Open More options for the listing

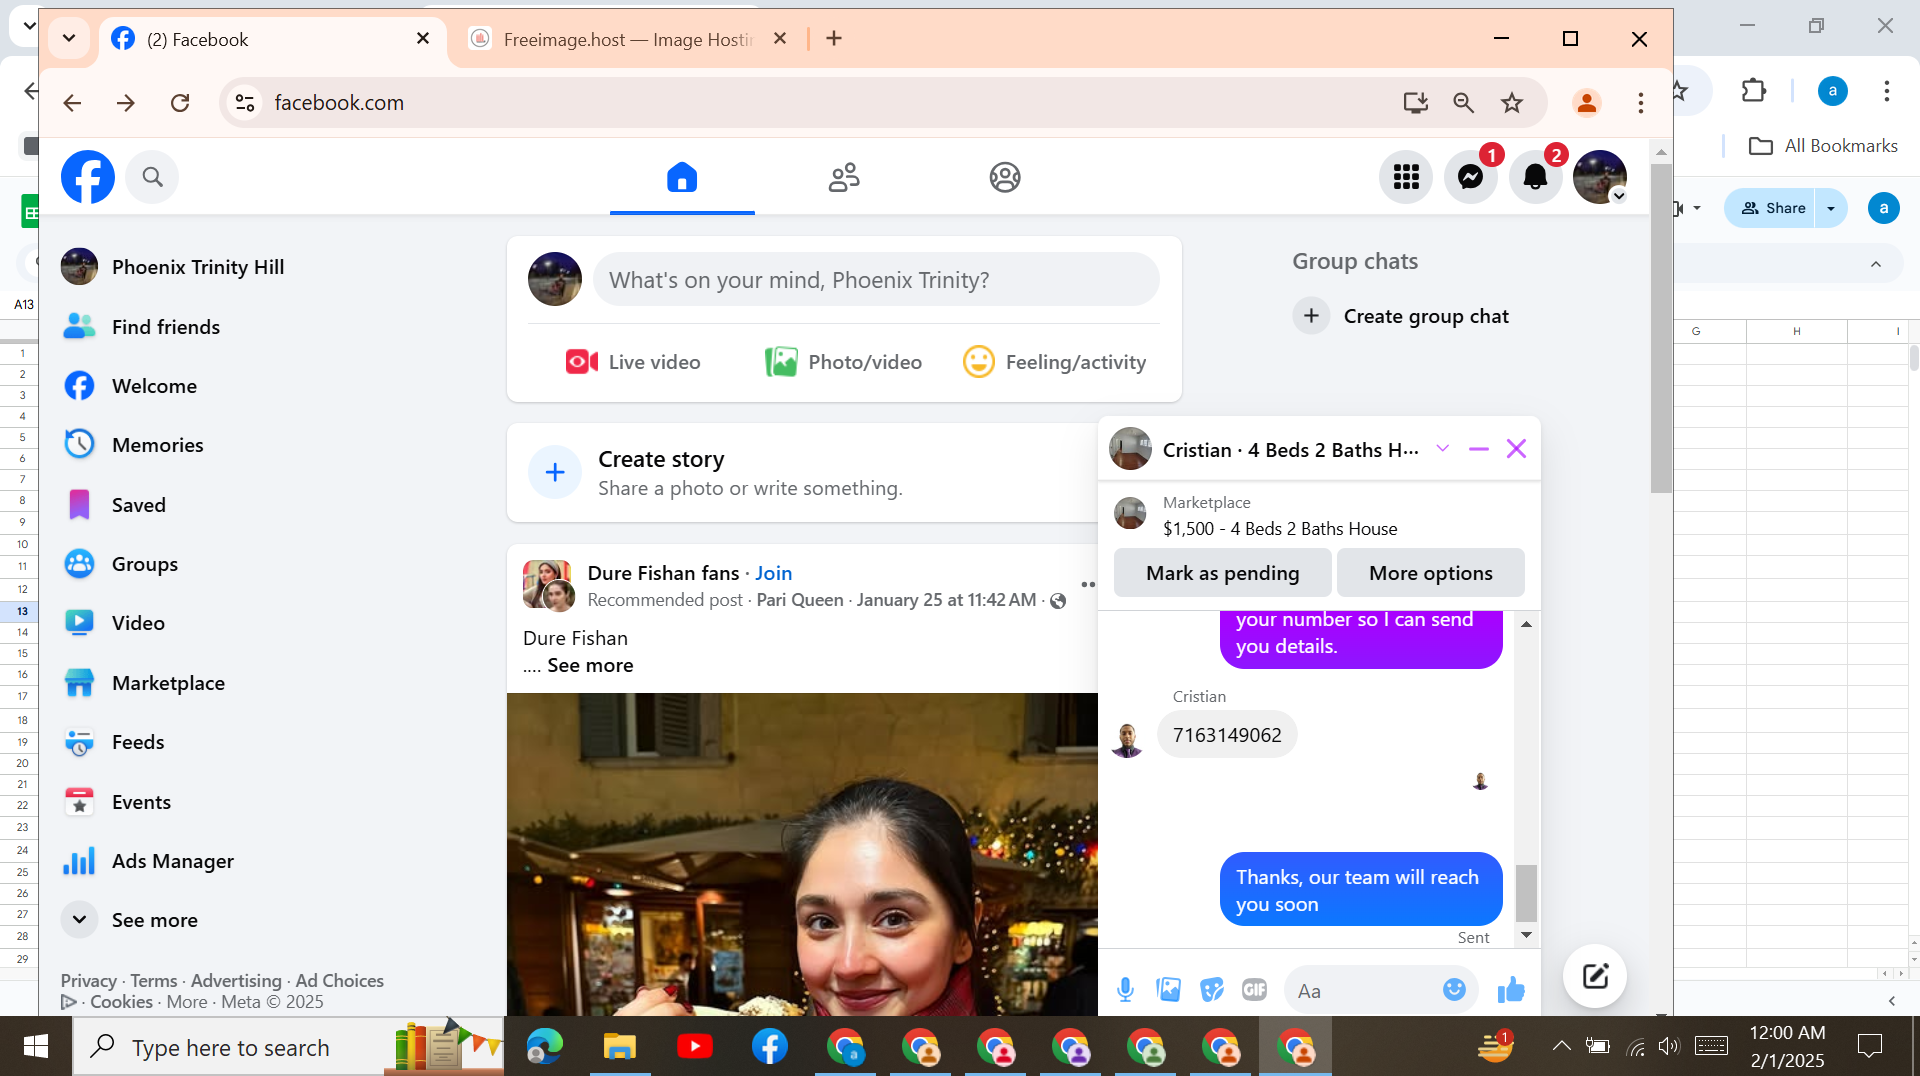point(1430,573)
